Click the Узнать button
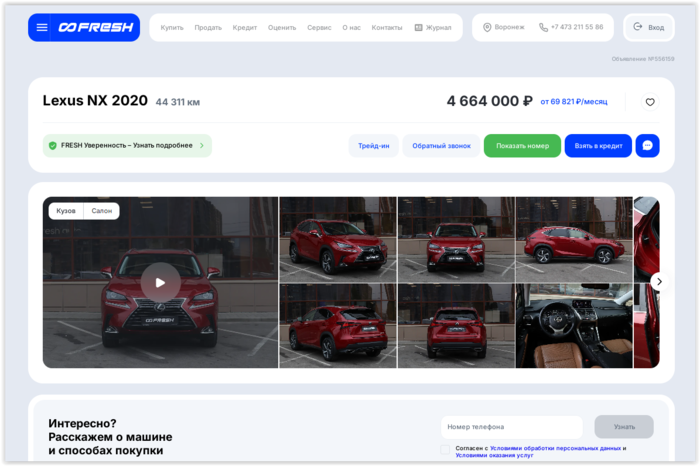The width and height of the screenshot is (700, 466). point(624,427)
